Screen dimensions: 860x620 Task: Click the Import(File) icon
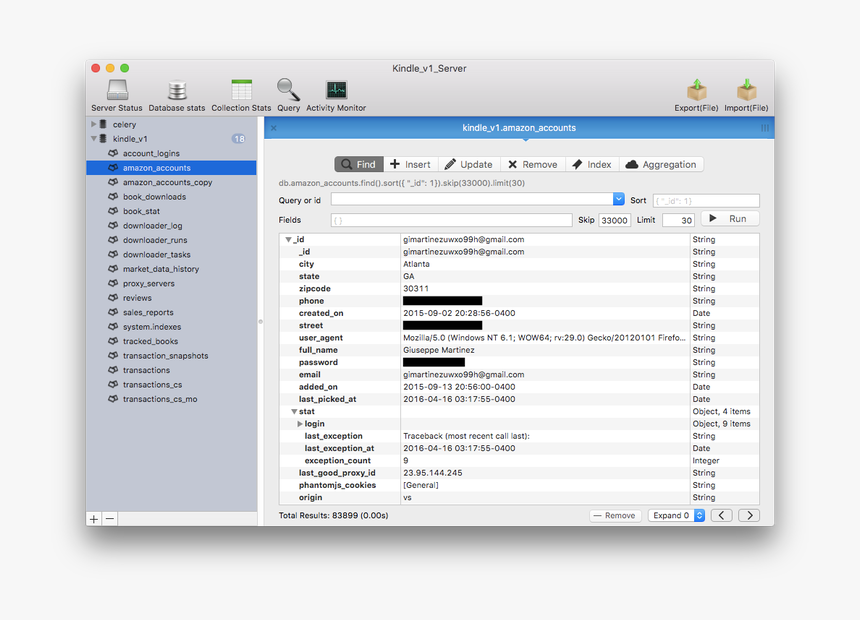pyautogui.click(x=746, y=90)
